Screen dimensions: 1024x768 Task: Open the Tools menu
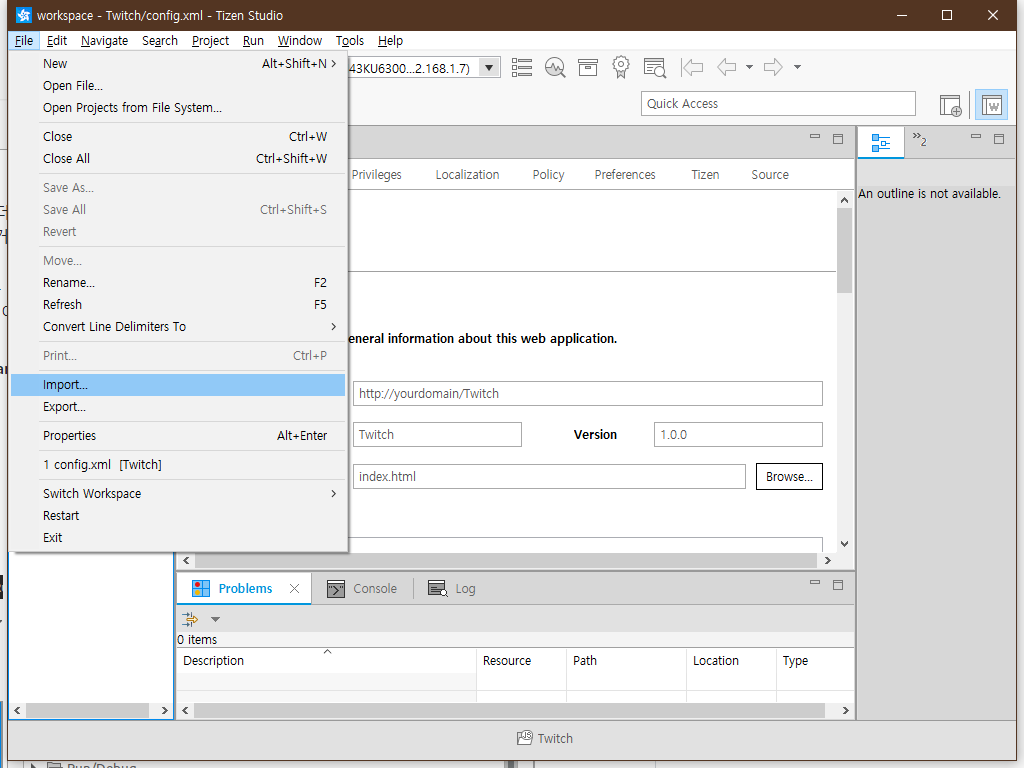349,40
